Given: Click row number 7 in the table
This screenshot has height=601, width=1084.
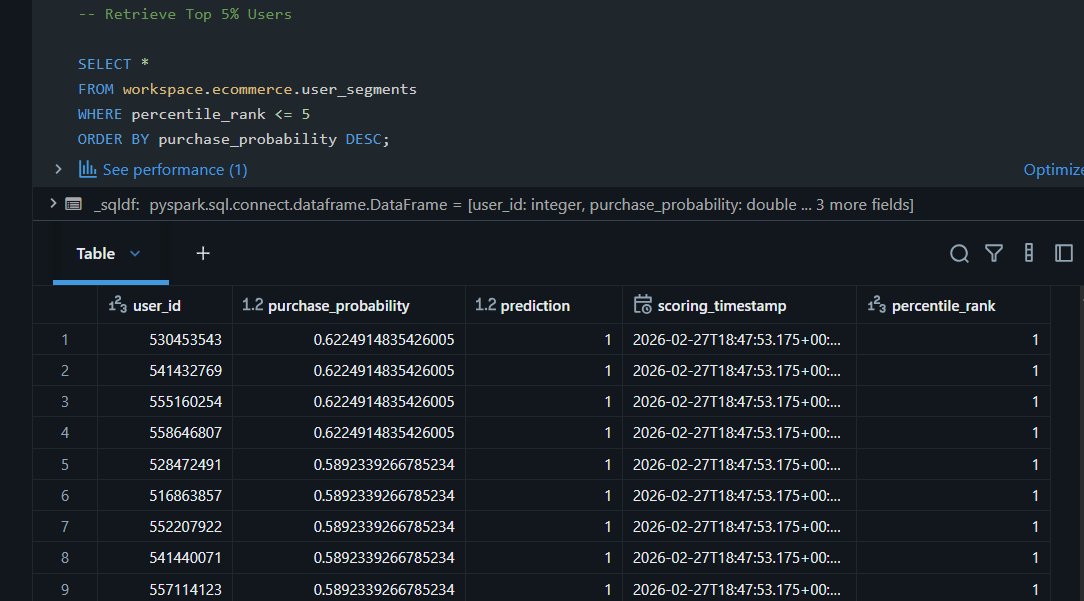Looking at the screenshot, I should pos(65,527).
